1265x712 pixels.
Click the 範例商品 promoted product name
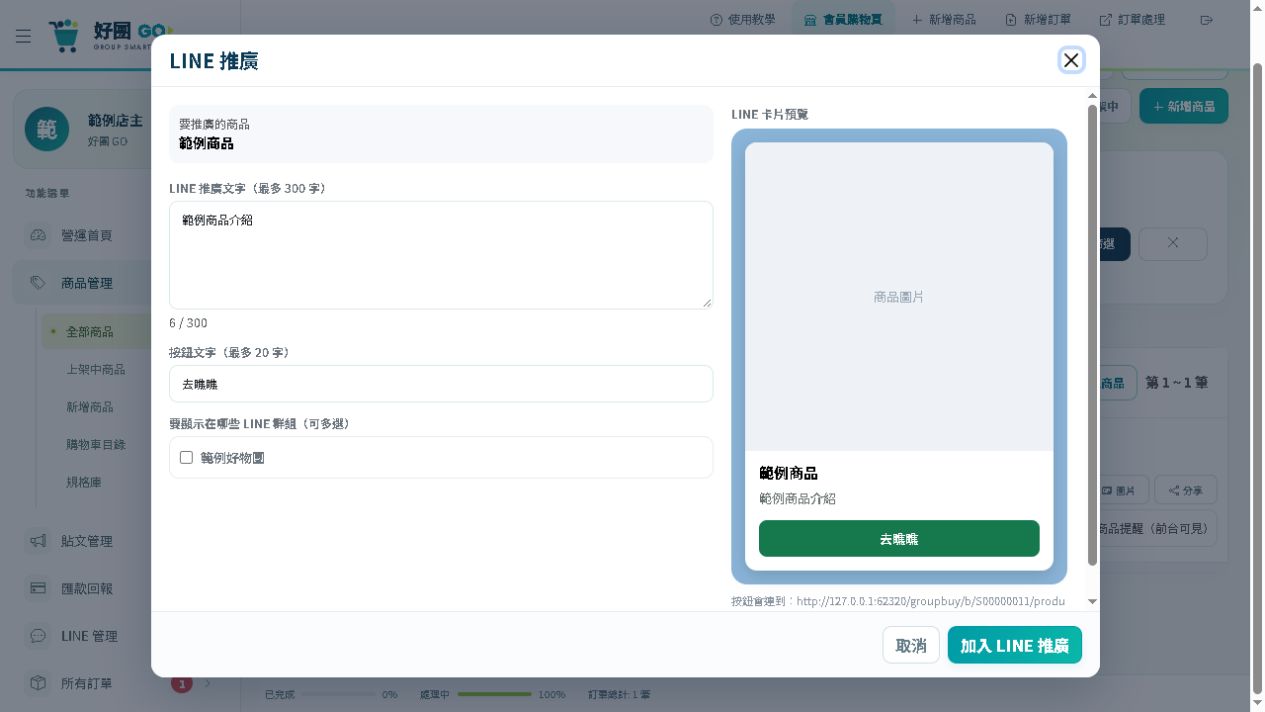click(x=206, y=143)
